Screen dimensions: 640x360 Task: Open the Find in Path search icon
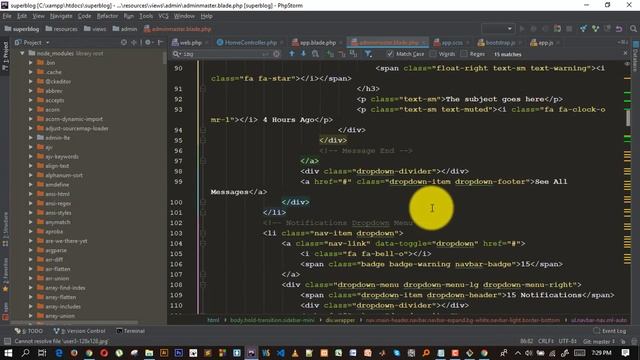coord(315,54)
